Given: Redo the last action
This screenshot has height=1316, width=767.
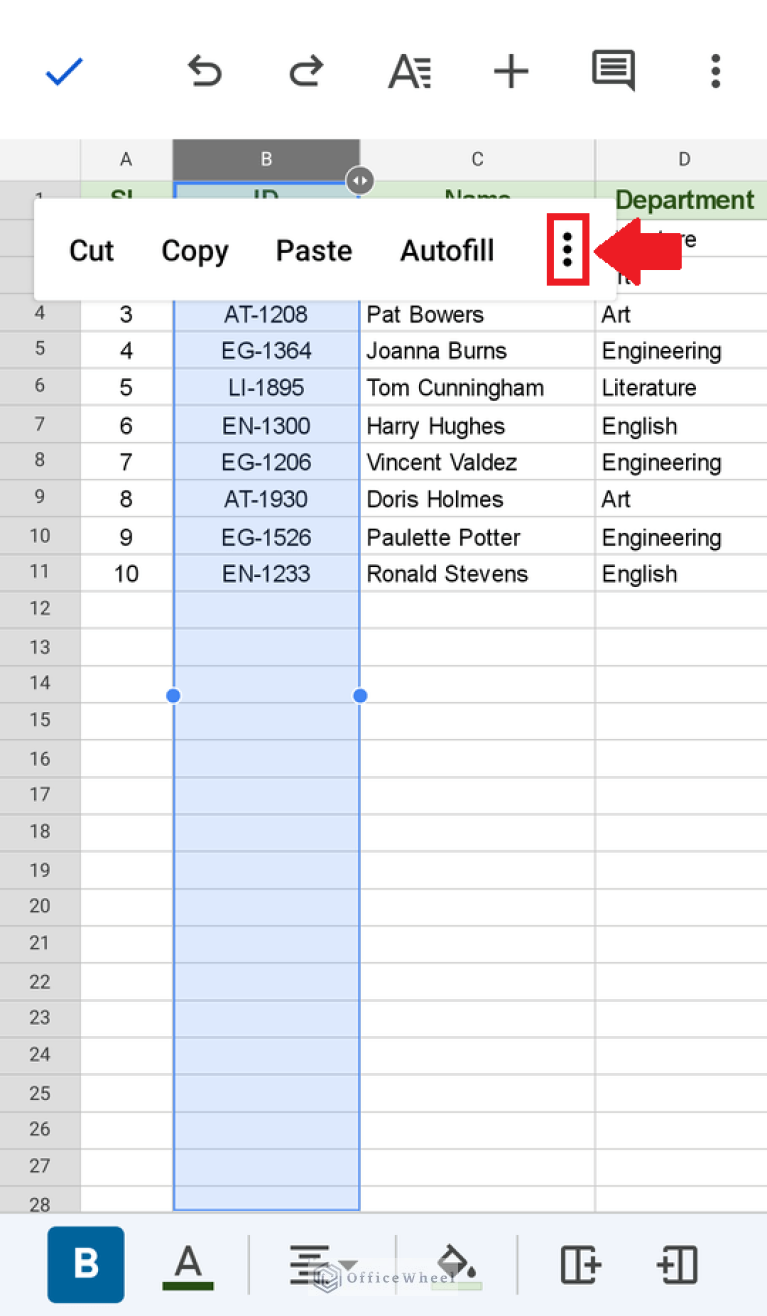Looking at the screenshot, I should tap(305, 71).
